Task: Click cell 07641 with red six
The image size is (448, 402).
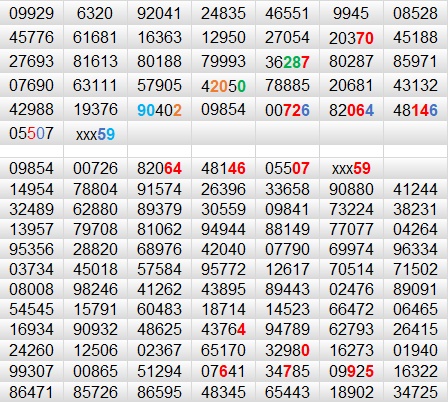Action: click(x=223, y=371)
